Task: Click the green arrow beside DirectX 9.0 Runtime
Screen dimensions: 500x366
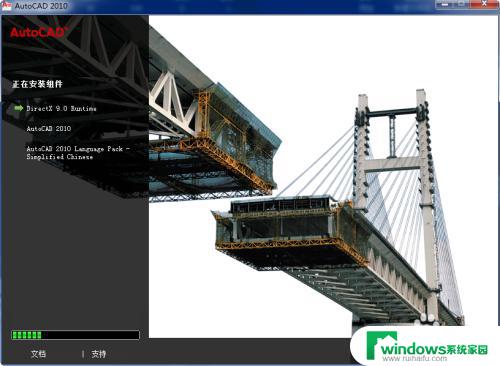Action: [x=19, y=108]
